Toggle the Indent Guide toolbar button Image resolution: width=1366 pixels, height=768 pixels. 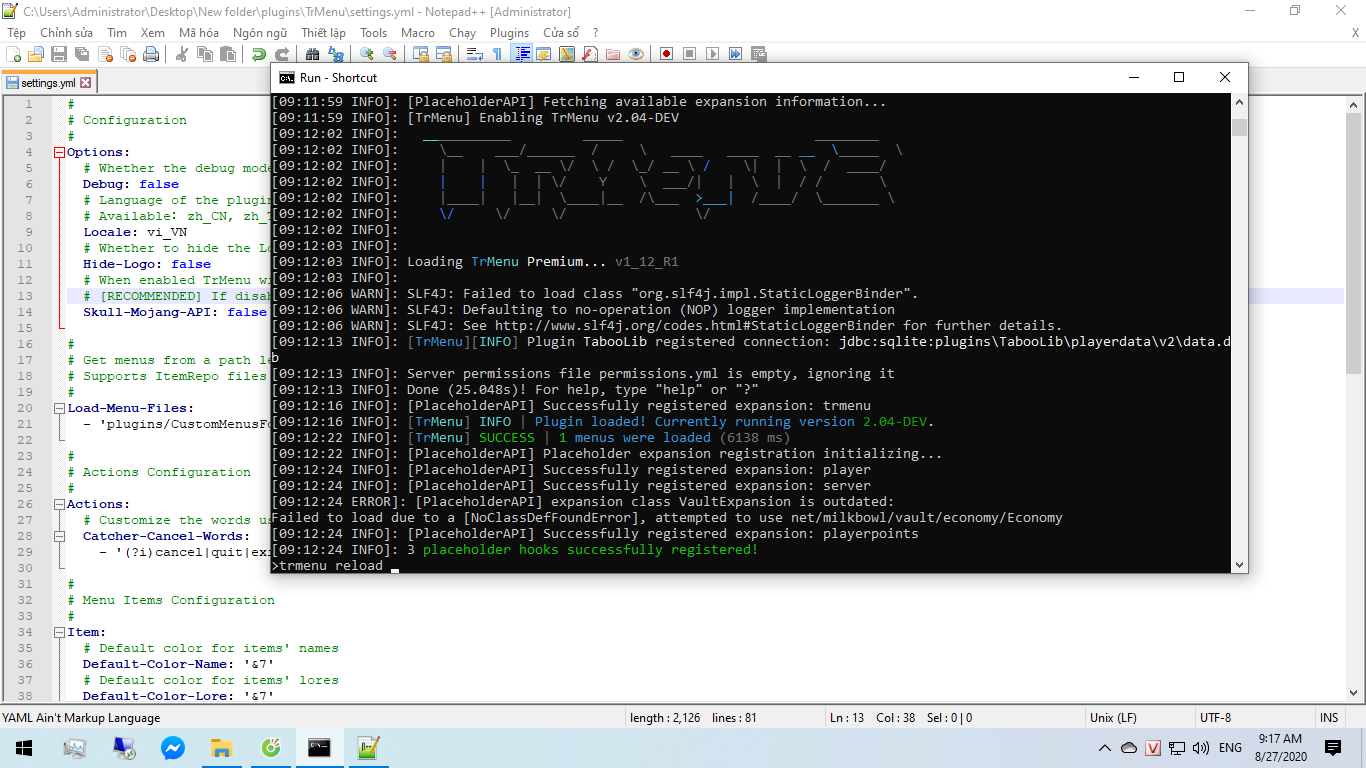pos(522,54)
